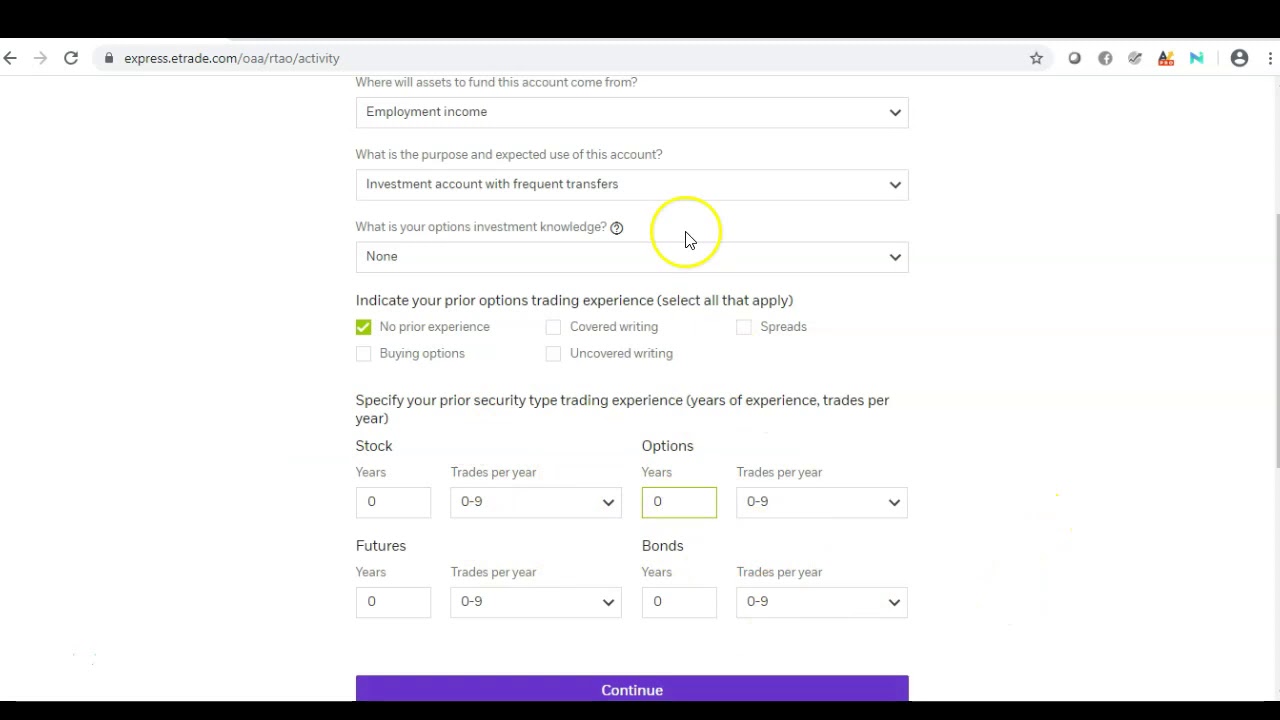Click the page vertical scrollbar thumb
This screenshot has width=1280, height=720.
click(1276, 340)
